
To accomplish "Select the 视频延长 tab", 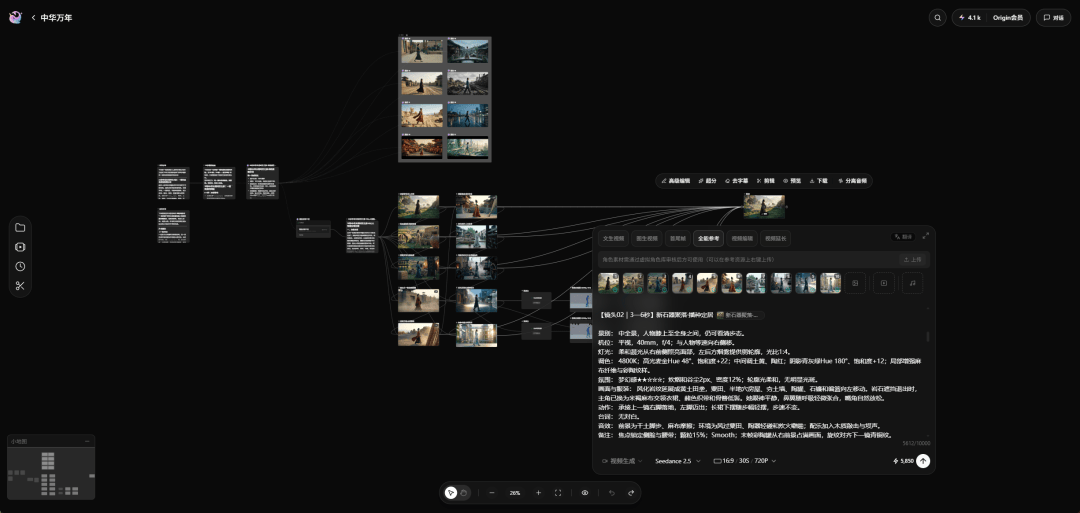I will pyautogui.click(x=776, y=239).
